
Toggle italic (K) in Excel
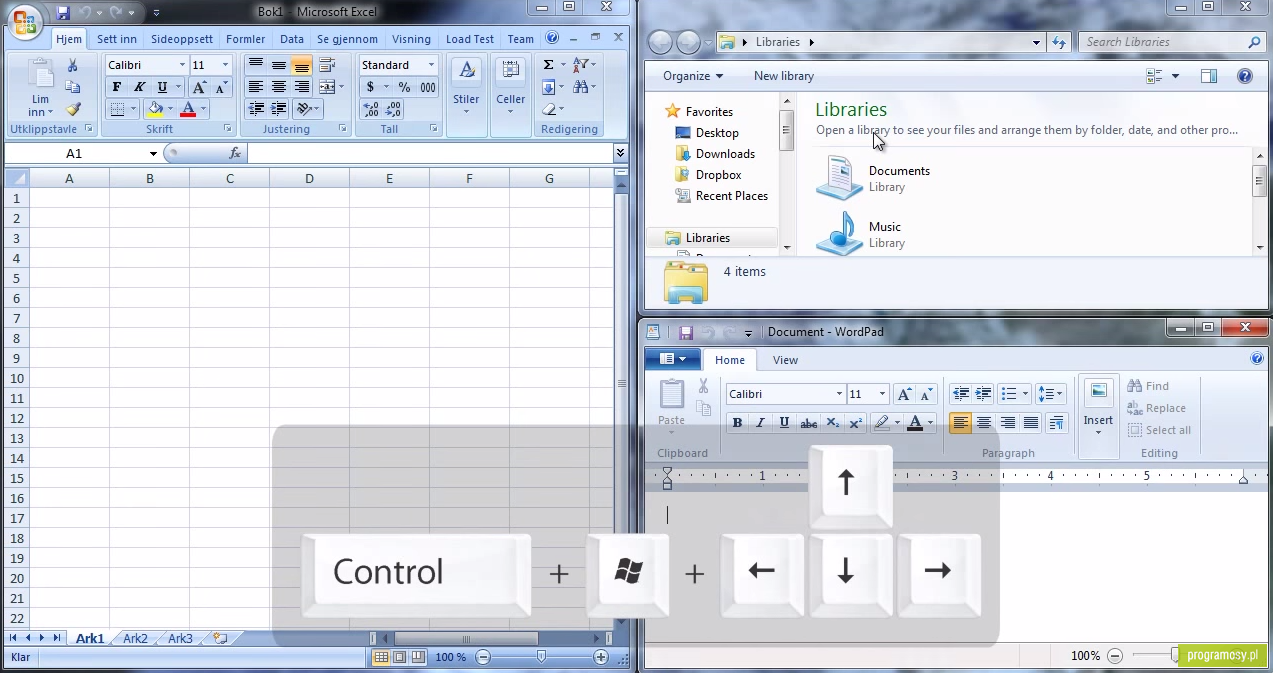click(x=140, y=87)
